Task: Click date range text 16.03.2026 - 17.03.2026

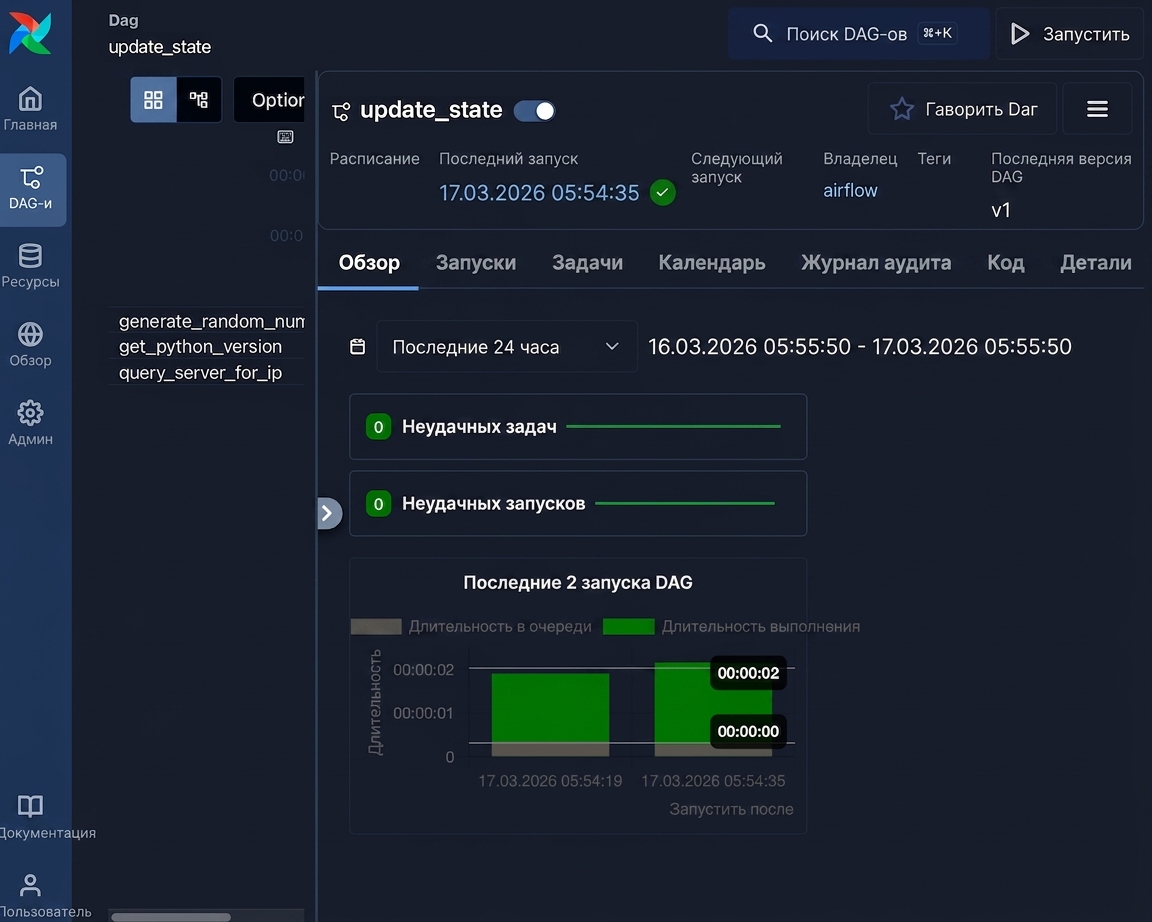Action: tap(860, 347)
